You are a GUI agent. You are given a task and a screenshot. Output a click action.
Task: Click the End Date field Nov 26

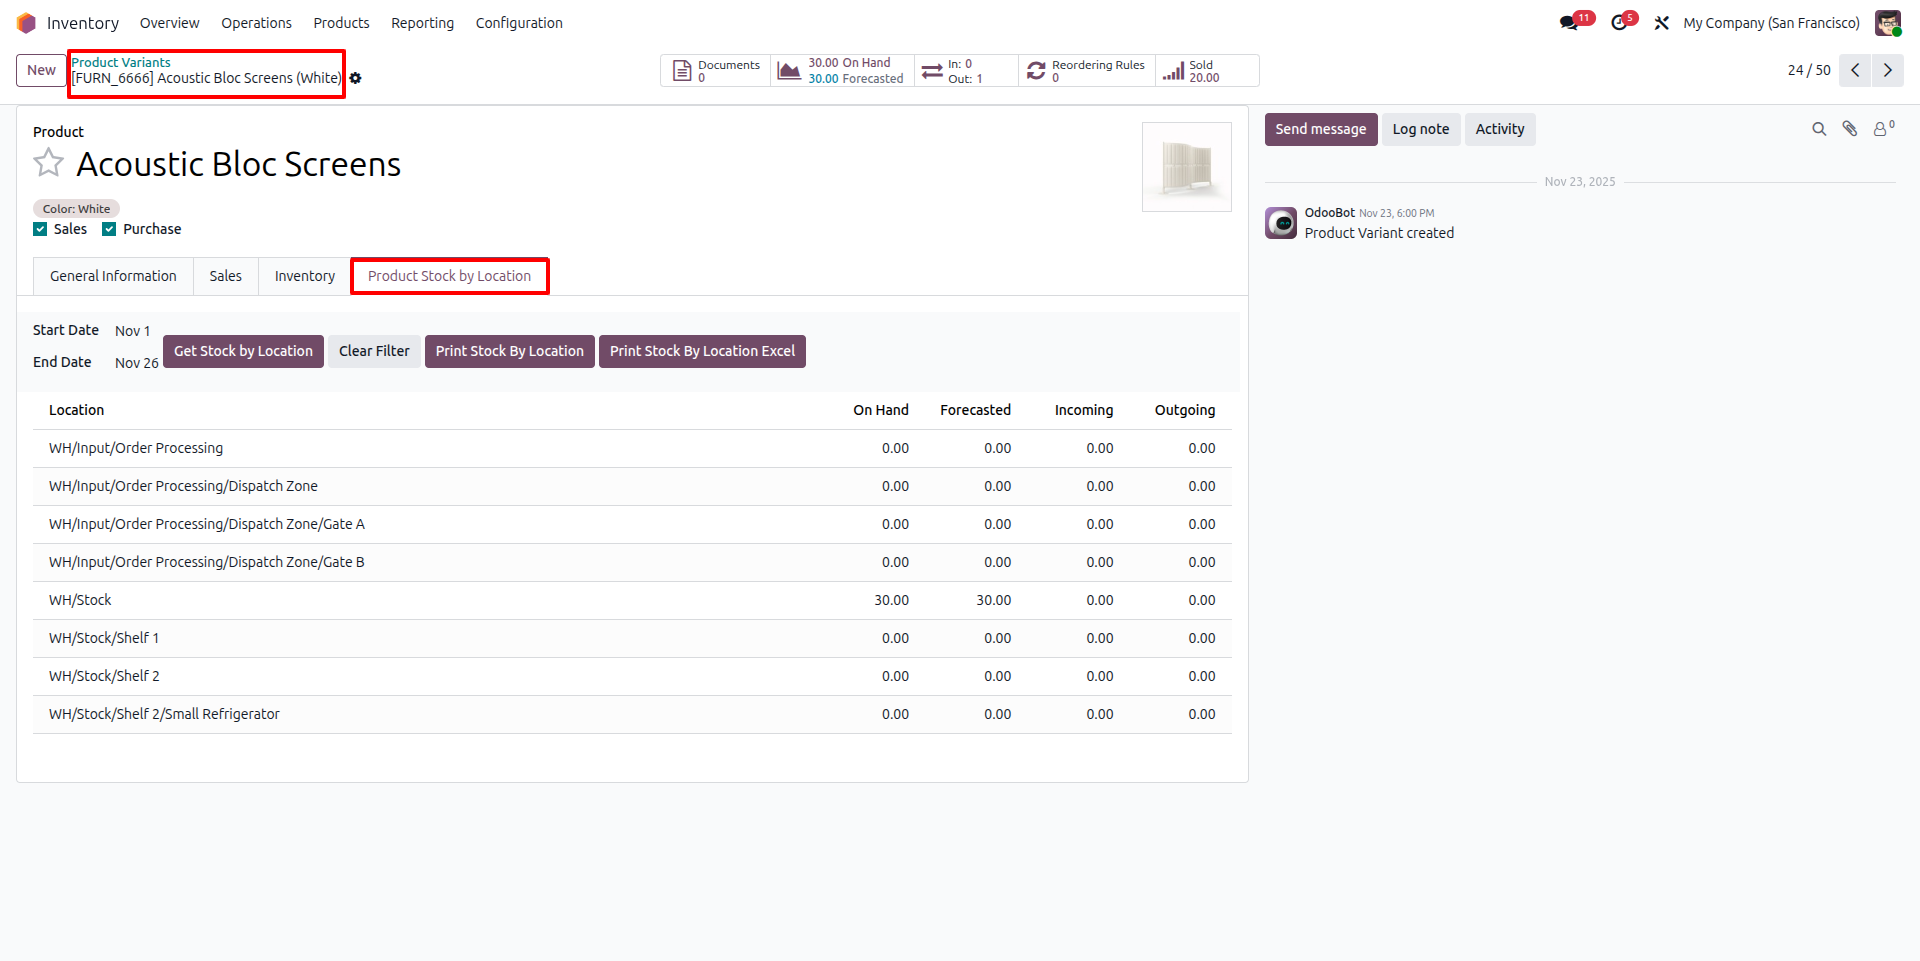click(x=137, y=363)
